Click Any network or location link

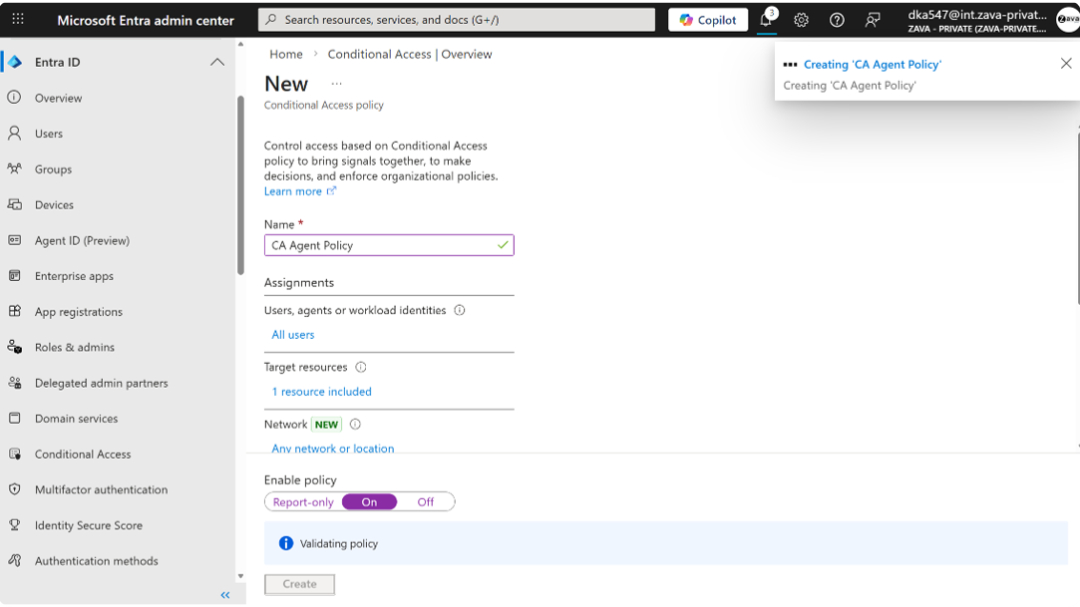click(333, 449)
